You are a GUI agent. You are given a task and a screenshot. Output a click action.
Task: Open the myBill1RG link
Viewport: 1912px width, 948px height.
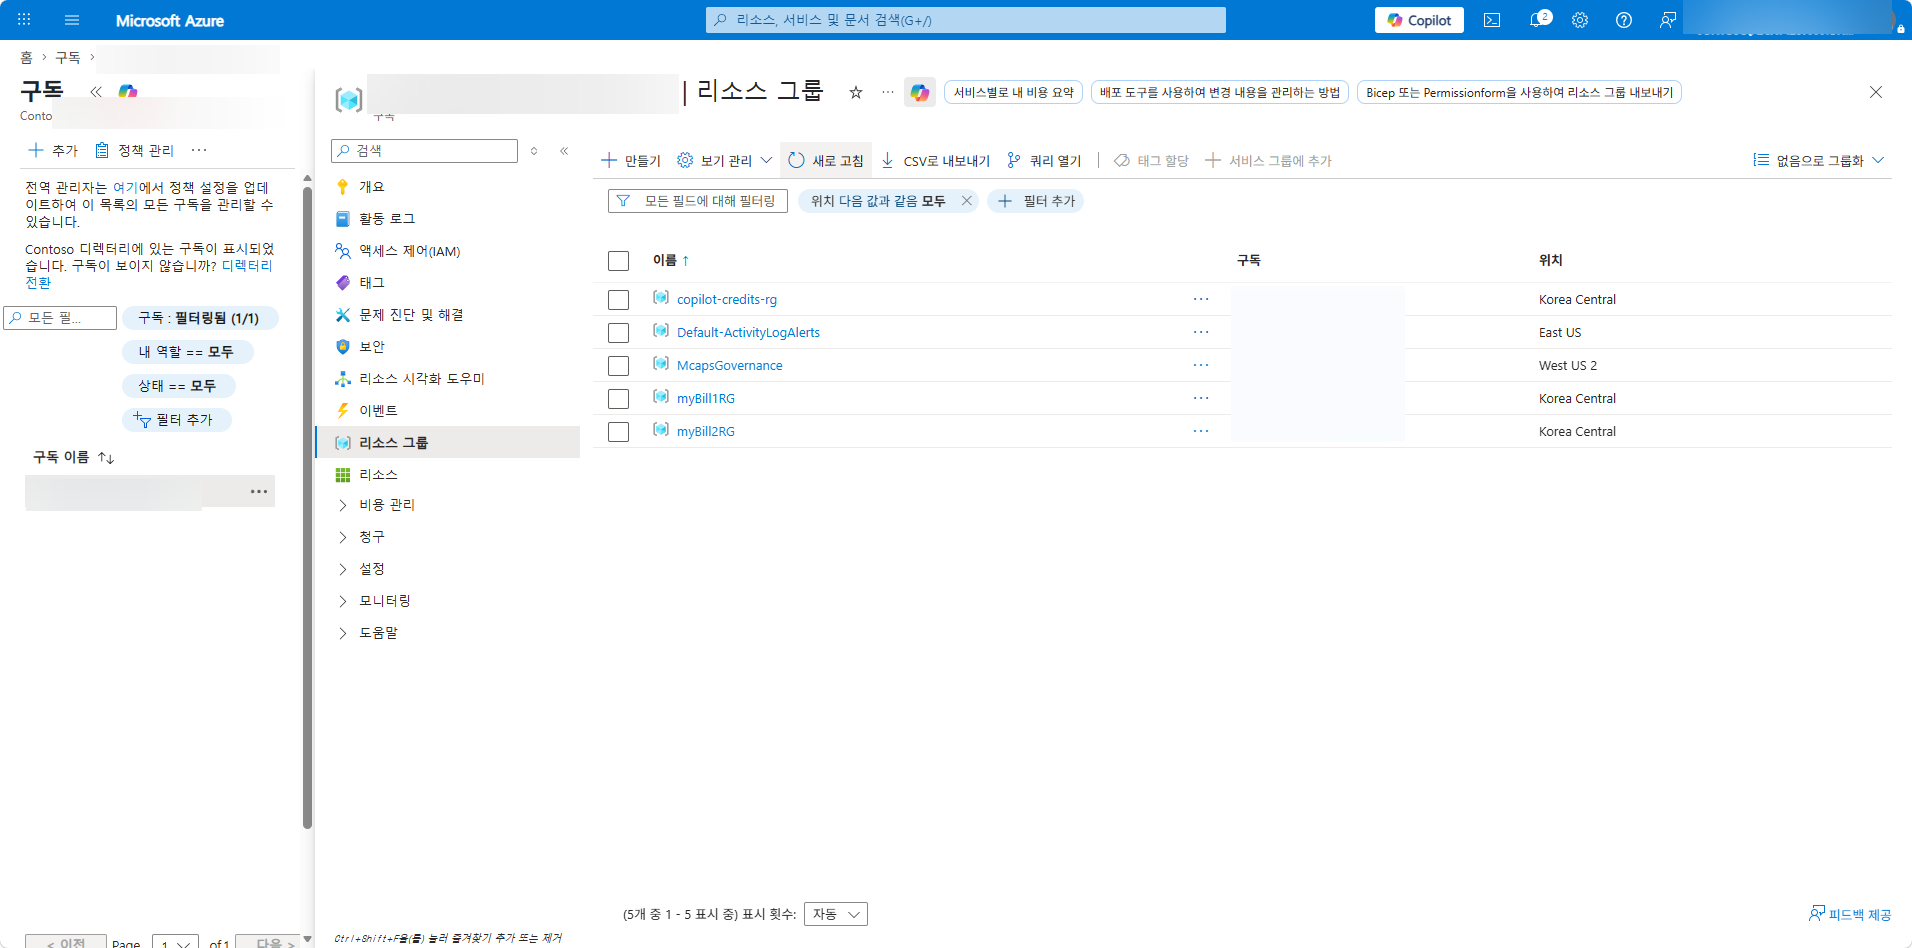tap(706, 399)
